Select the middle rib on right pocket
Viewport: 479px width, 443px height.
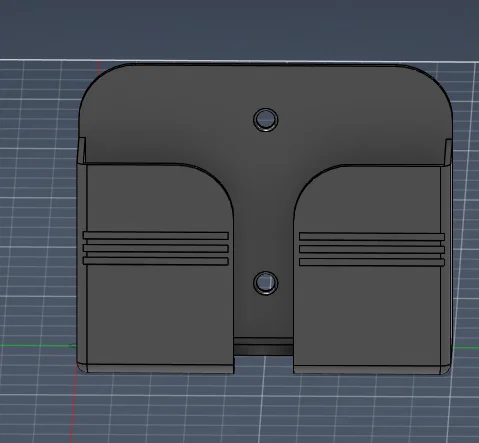372,249
